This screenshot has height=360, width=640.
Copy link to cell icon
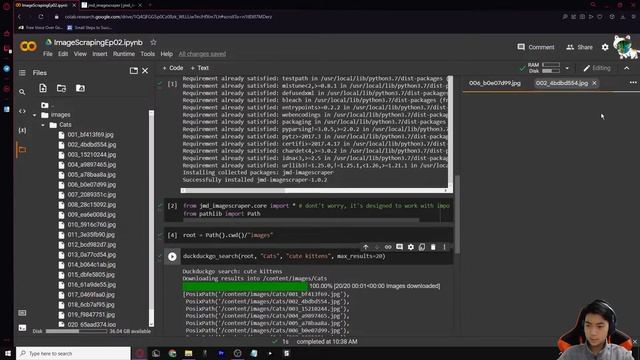click(388, 247)
